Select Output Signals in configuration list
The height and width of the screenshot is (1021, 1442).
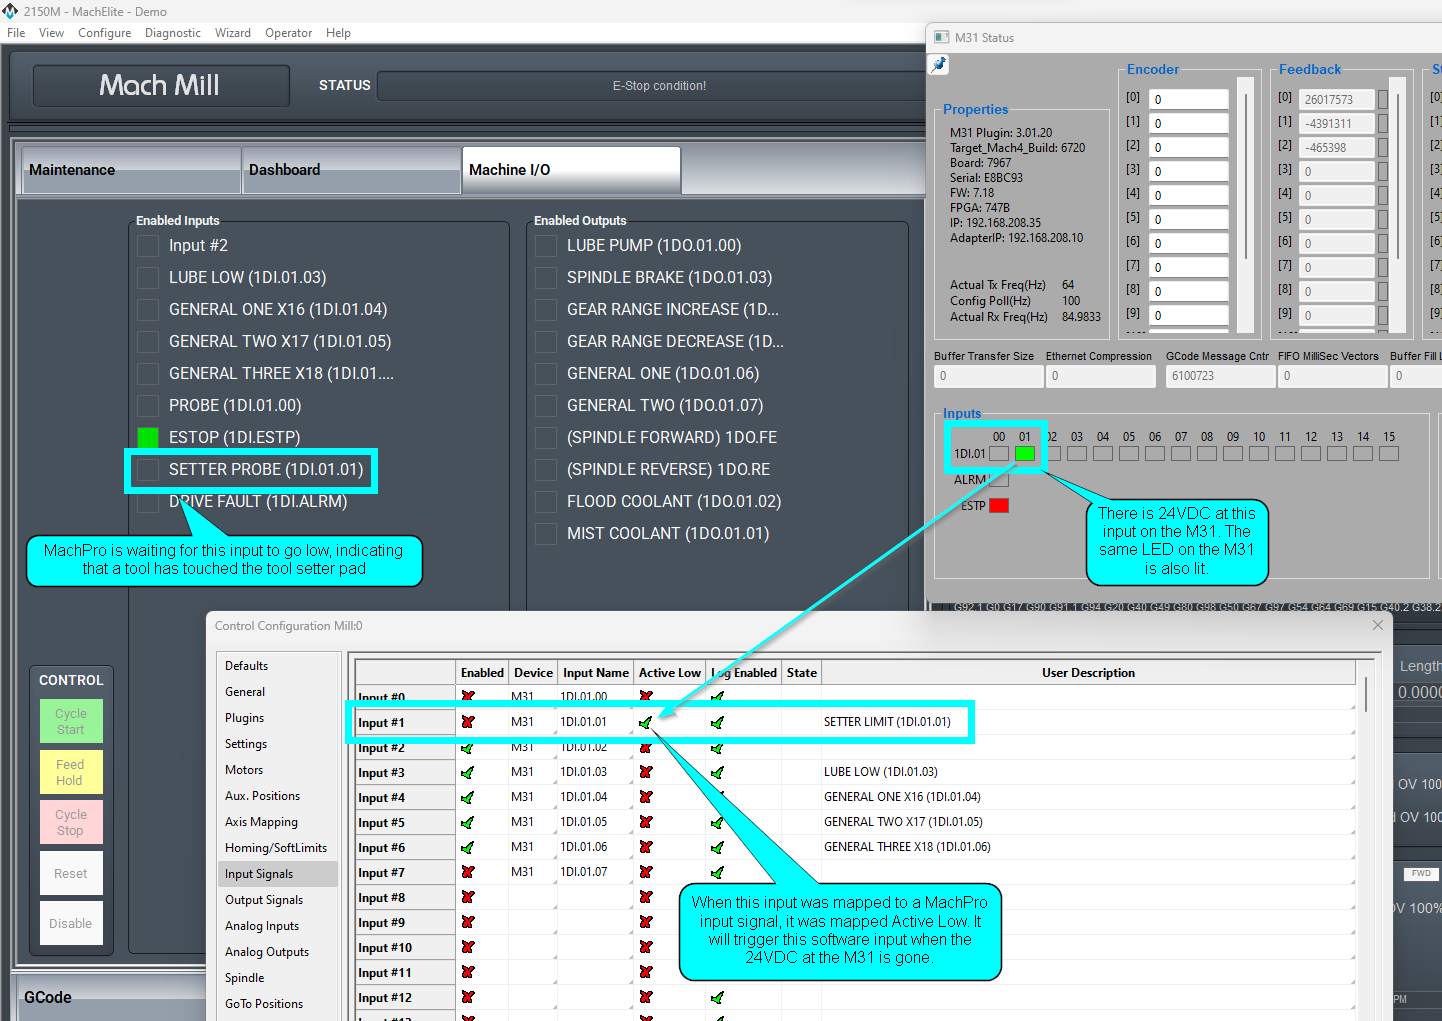(x=279, y=900)
